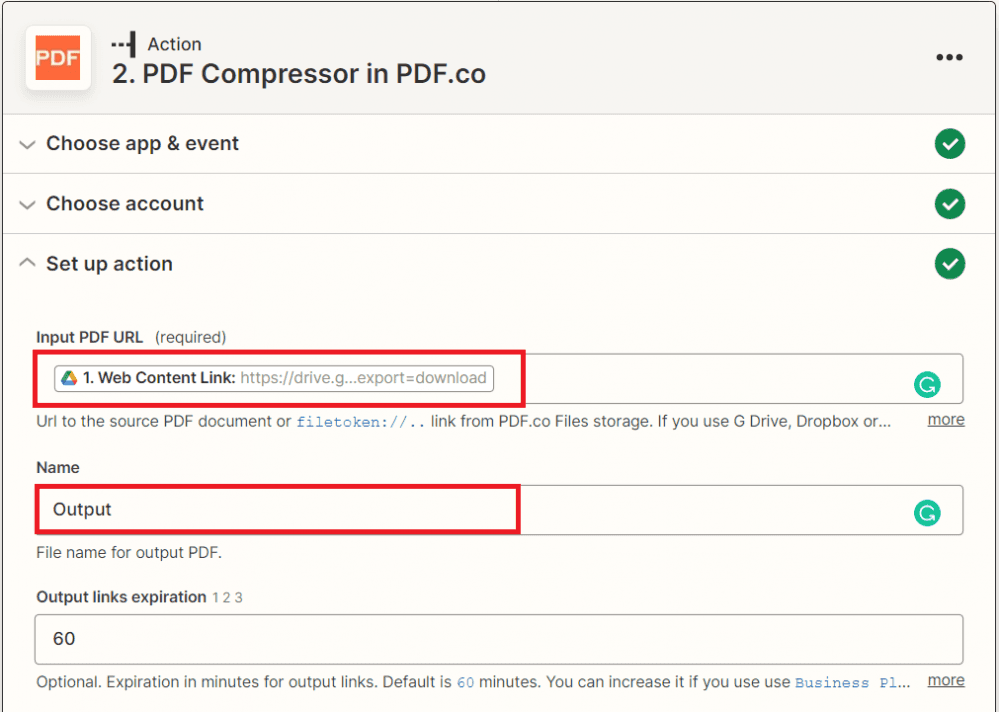
Task: Click green checkmark beside Set up action
Action: coord(949,264)
